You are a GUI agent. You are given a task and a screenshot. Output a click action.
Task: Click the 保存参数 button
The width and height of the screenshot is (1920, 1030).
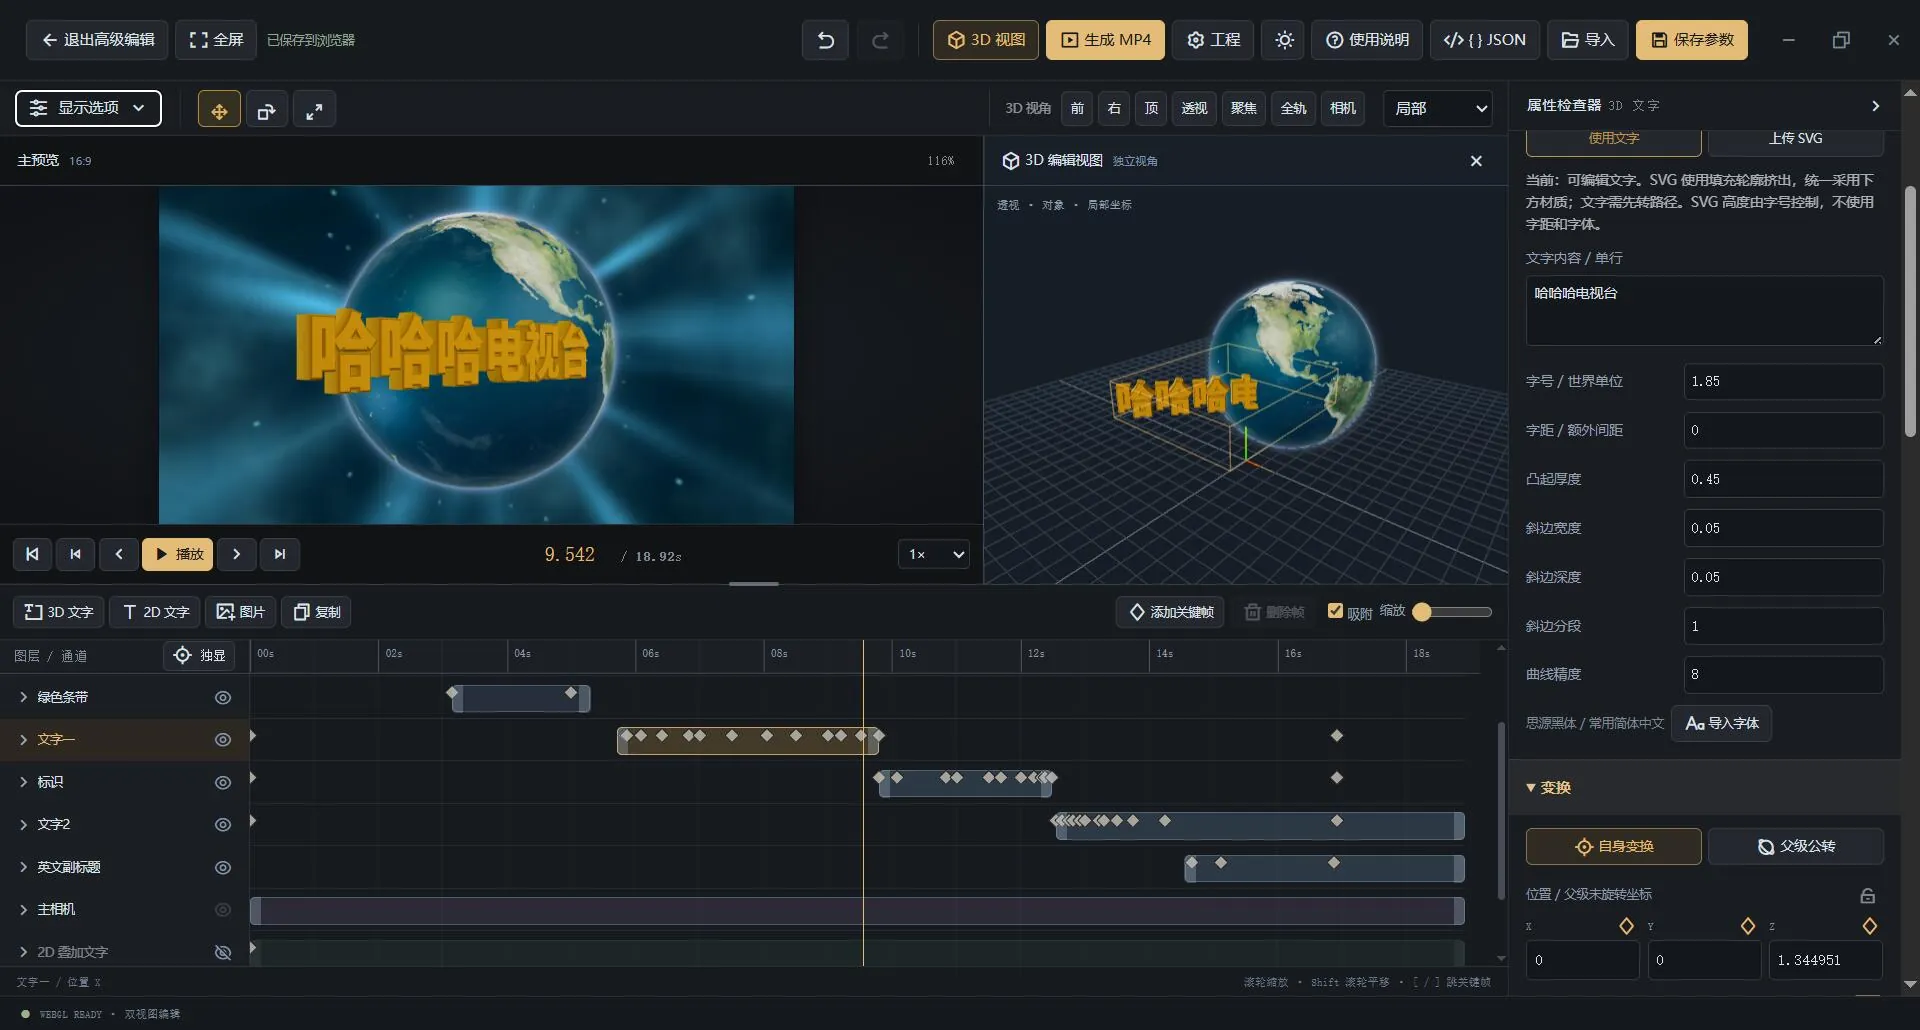pos(1692,40)
